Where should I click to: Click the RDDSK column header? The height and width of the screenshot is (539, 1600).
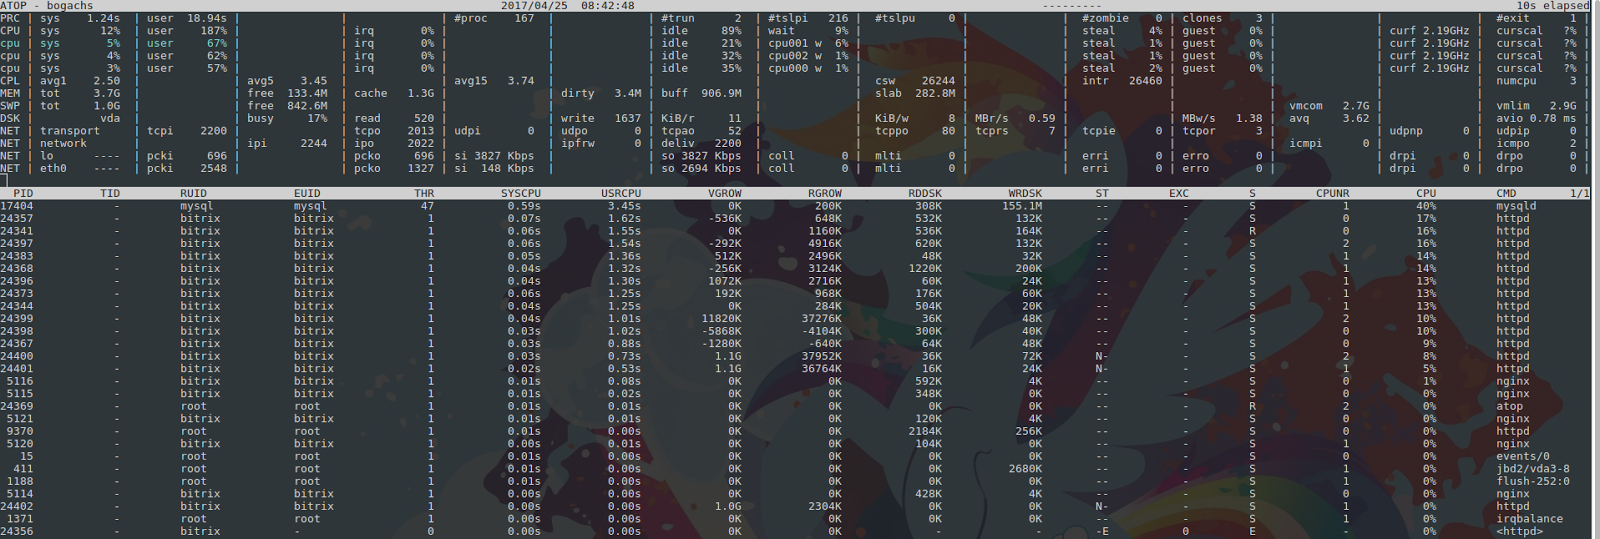coord(925,193)
